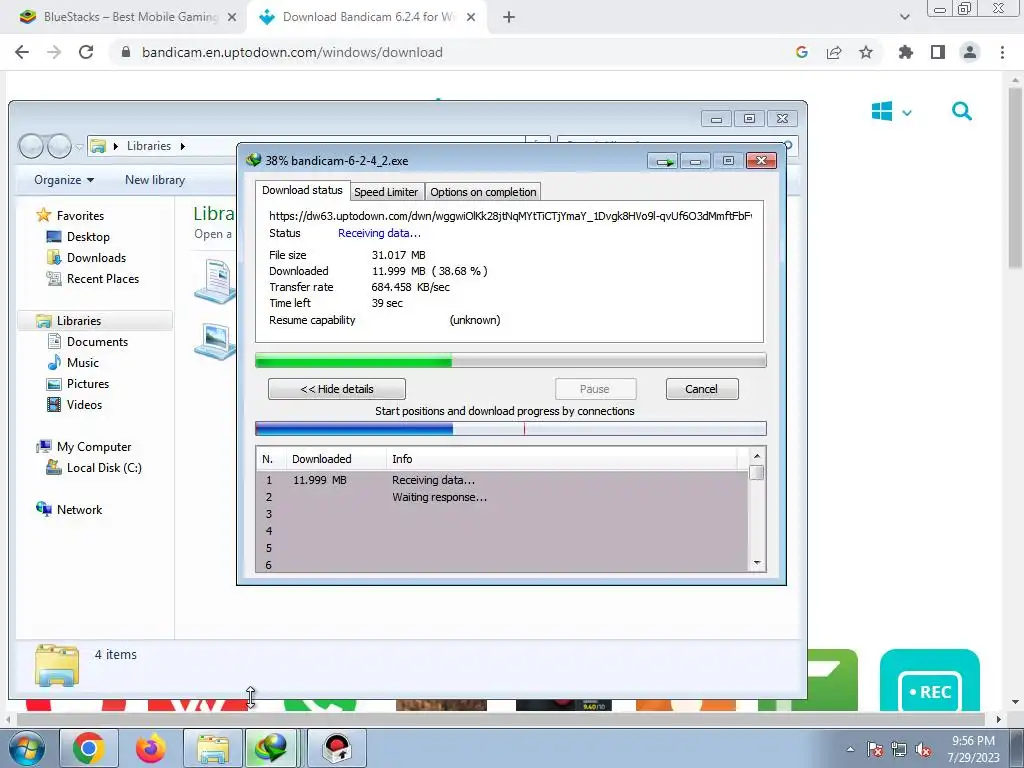Select My Computer in Explorer sidebar
The width and height of the screenshot is (1024, 768).
point(93,447)
